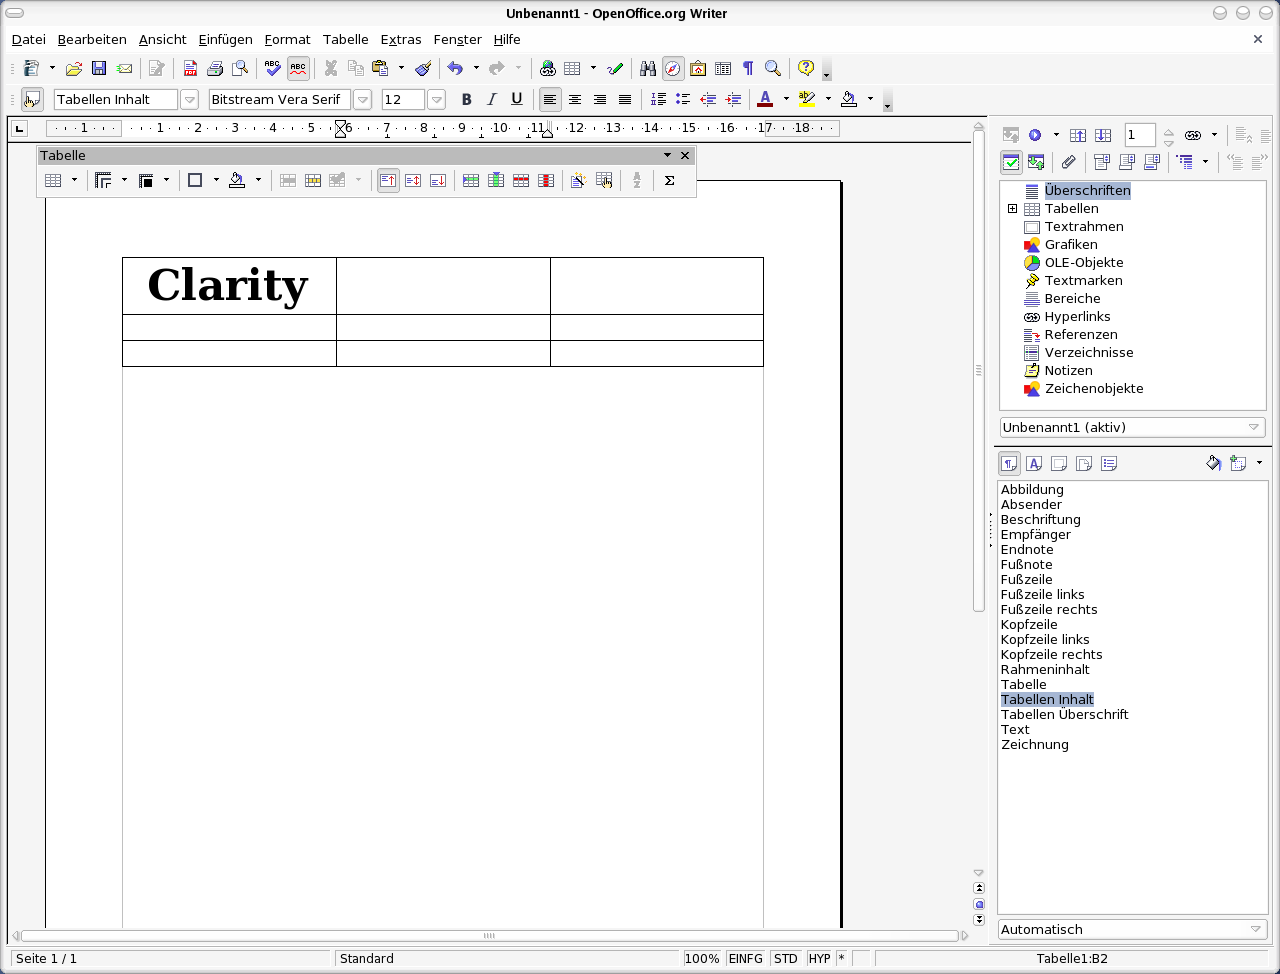Screen dimensions: 1280x974
Task: Open the Einfügen menu
Action: (x=225, y=39)
